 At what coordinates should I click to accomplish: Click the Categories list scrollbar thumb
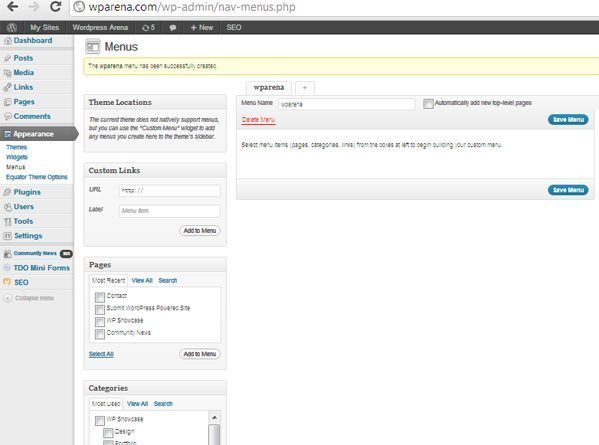point(214,435)
